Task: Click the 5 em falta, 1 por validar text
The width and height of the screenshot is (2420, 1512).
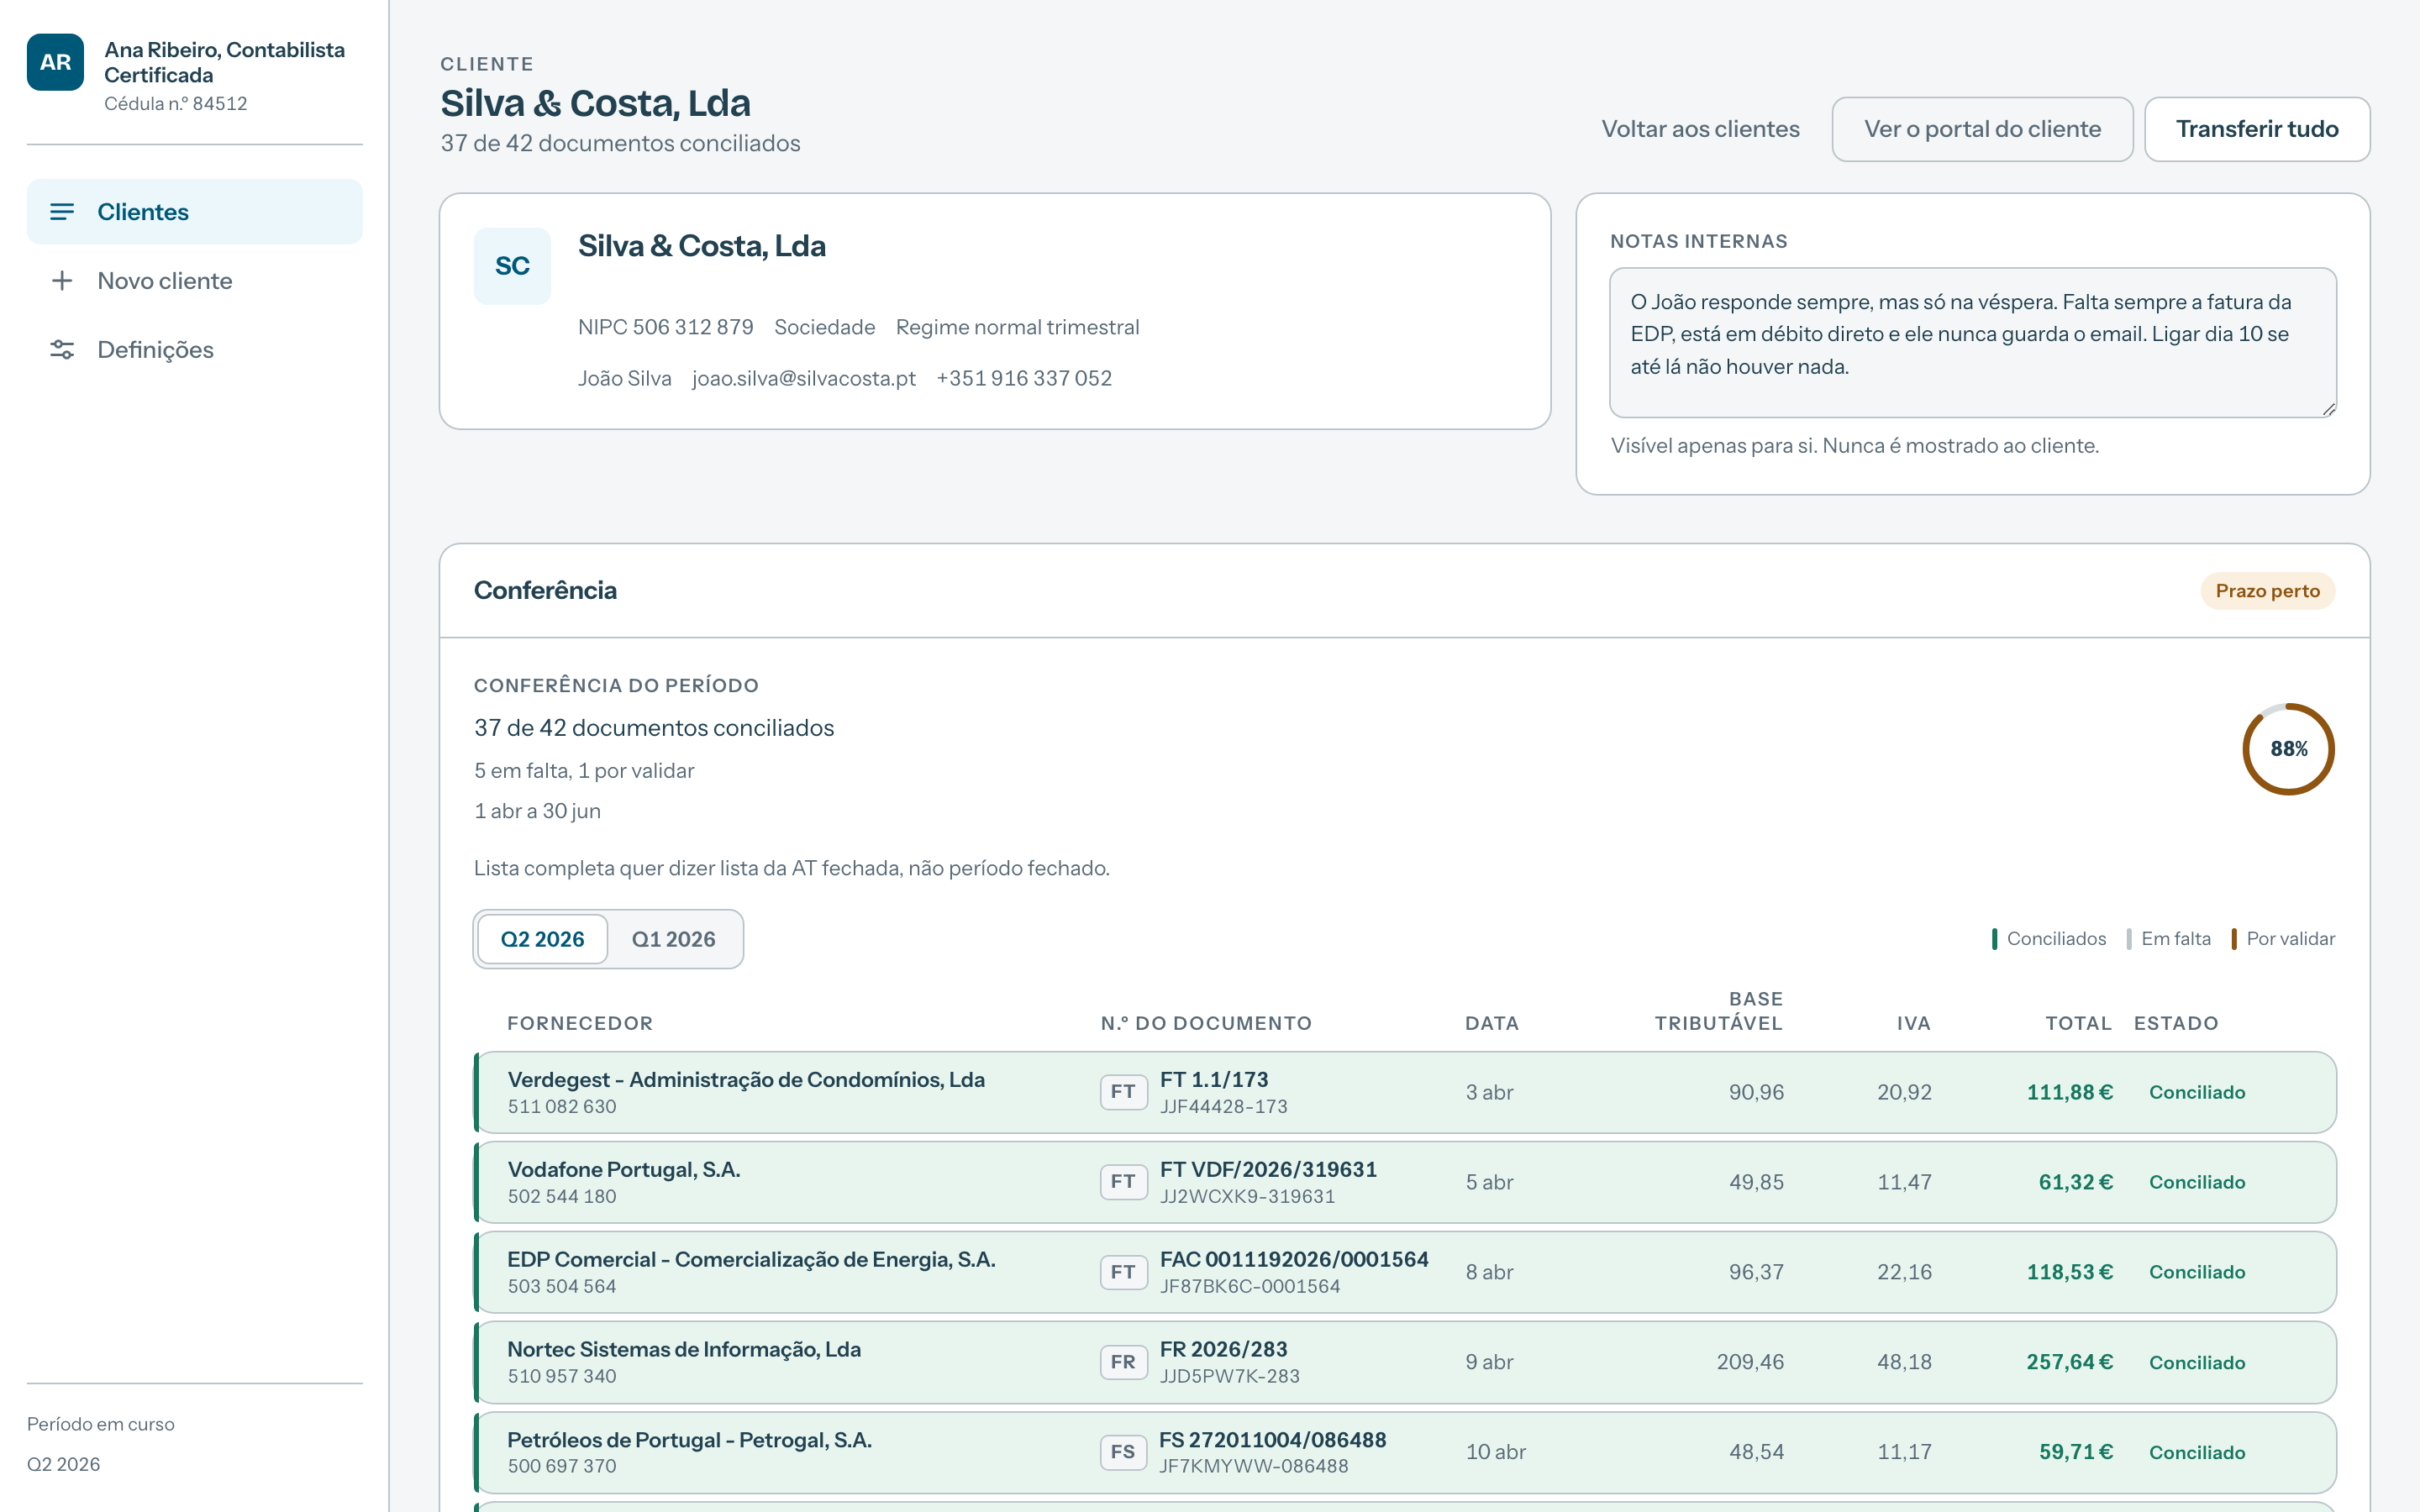Action: click(x=584, y=771)
